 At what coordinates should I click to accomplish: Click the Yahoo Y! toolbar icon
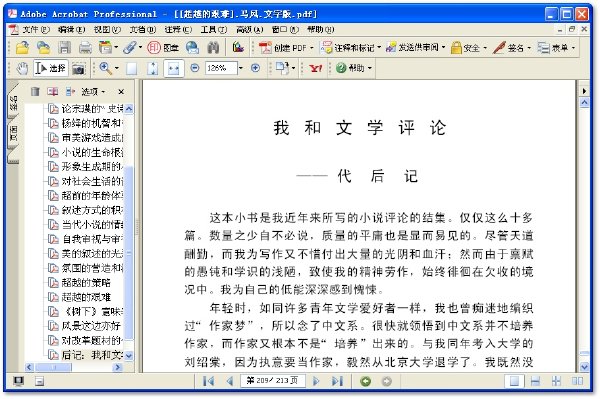coord(316,68)
